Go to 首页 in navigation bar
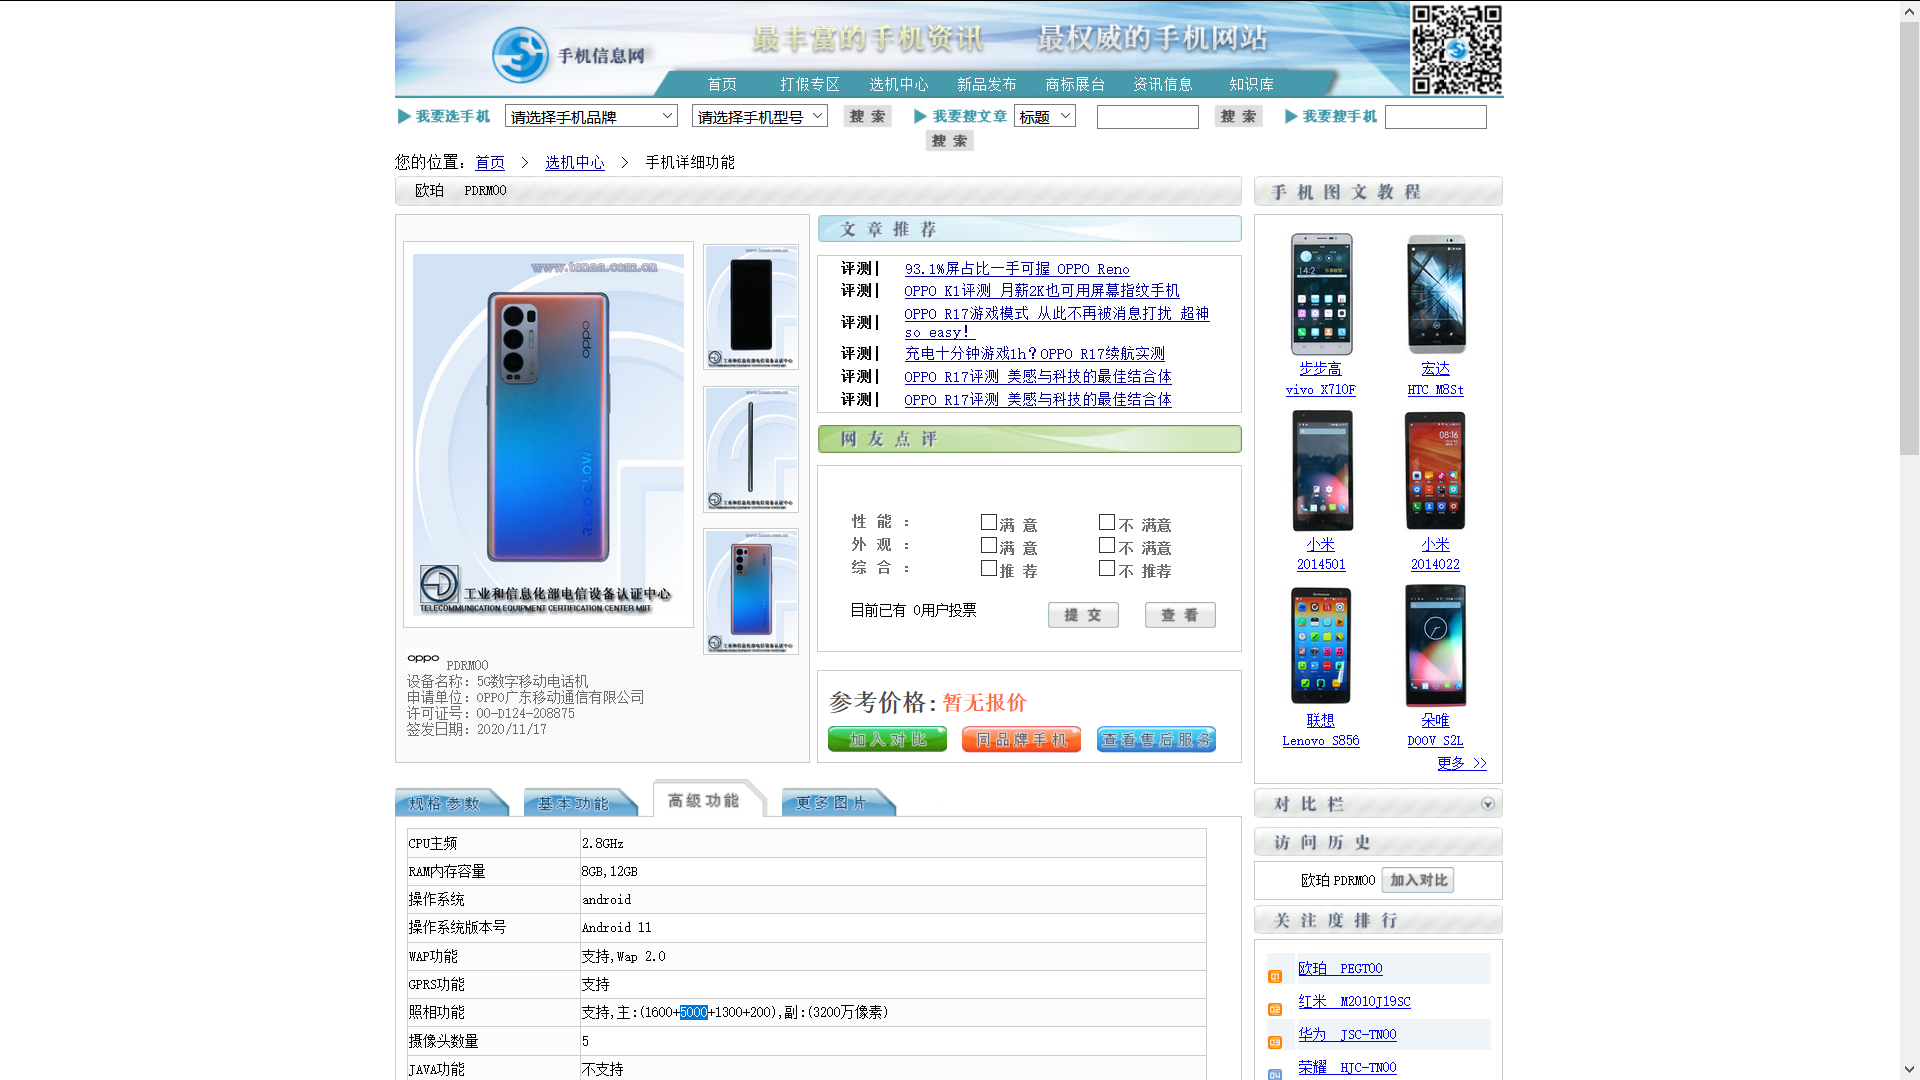Viewport: 1920px width, 1080px height. (722, 84)
